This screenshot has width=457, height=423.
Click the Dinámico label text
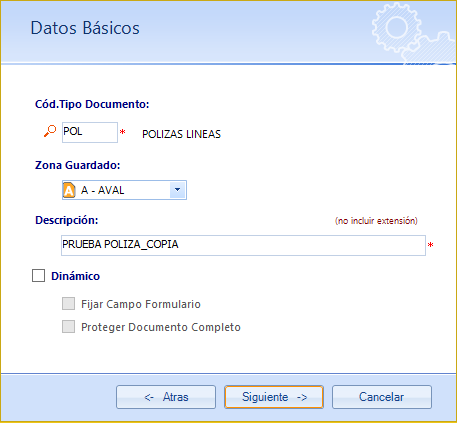coord(76,276)
